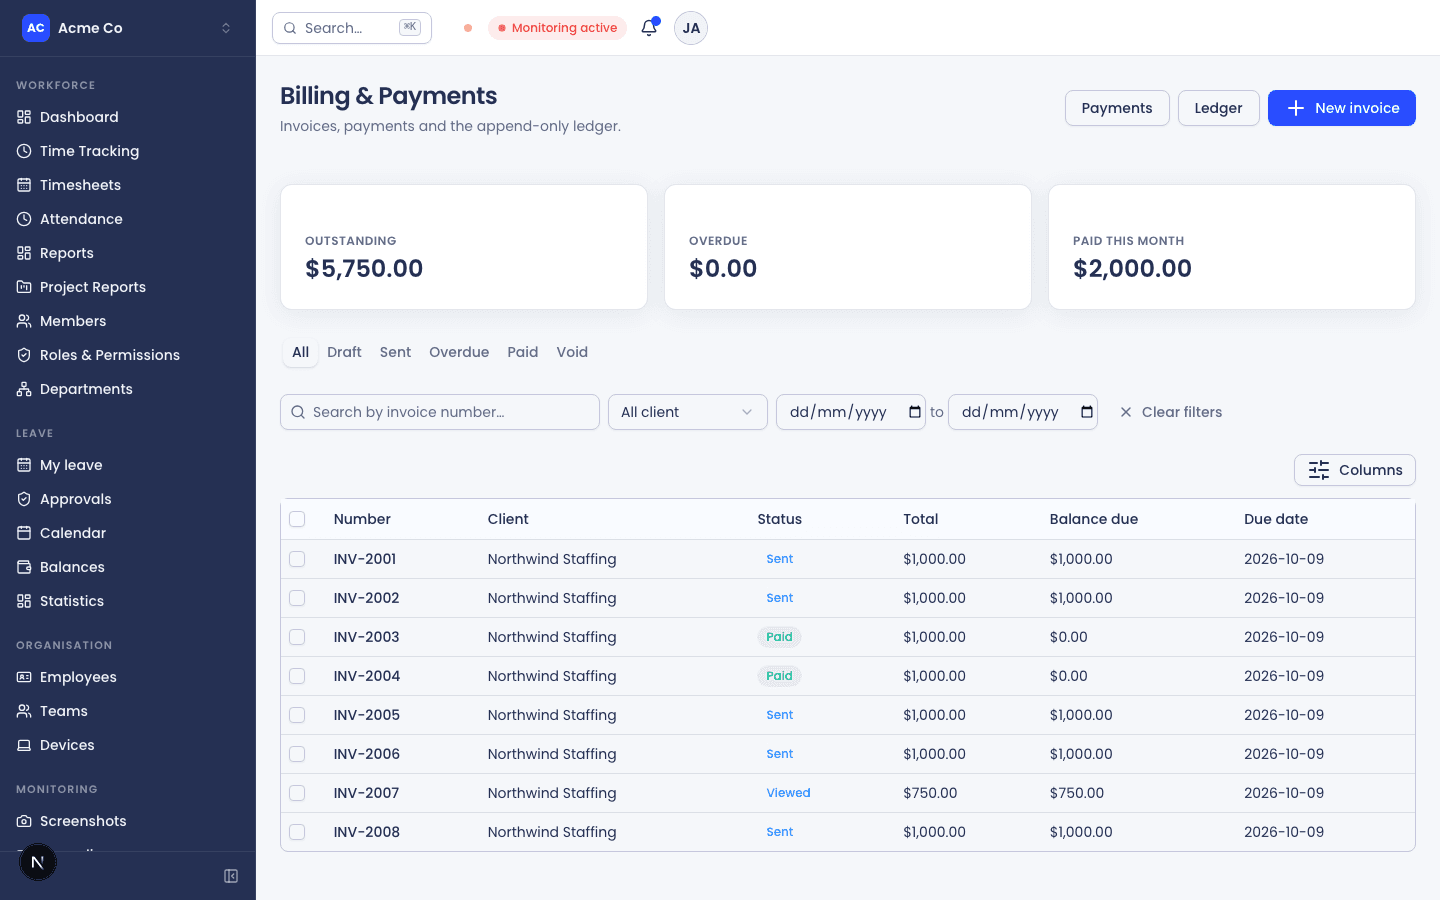Collapse the sidebar with panel icon
Viewport: 1440px width, 900px height.
point(231,876)
